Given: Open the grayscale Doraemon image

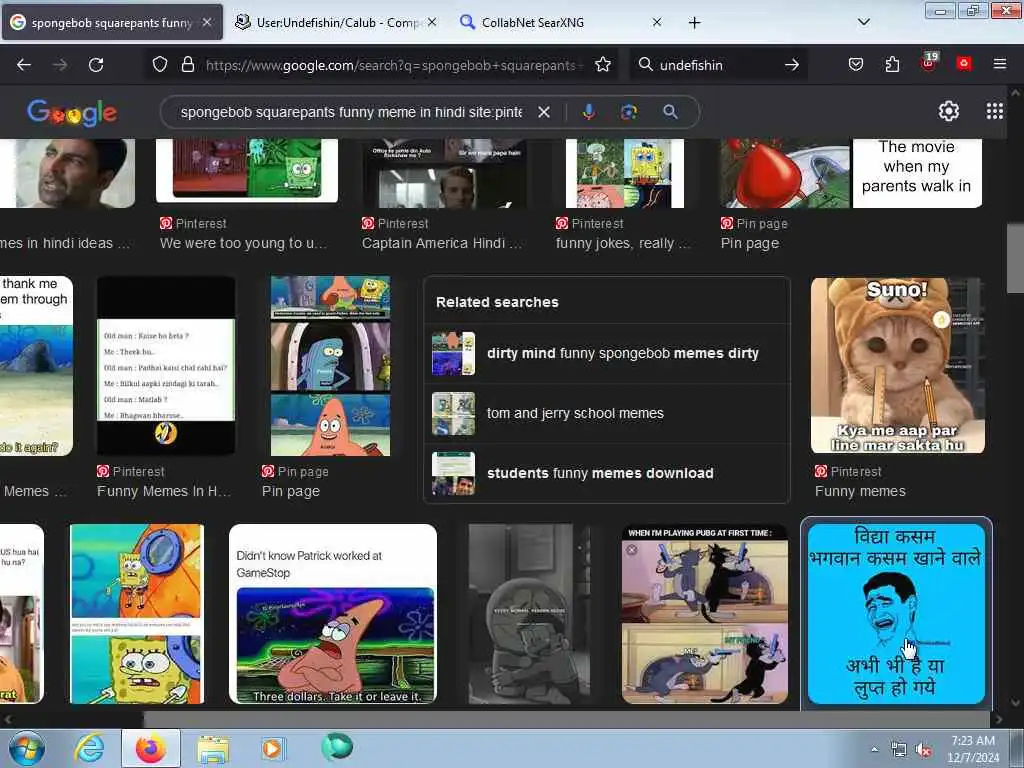Looking at the screenshot, I should pos(529,614).
